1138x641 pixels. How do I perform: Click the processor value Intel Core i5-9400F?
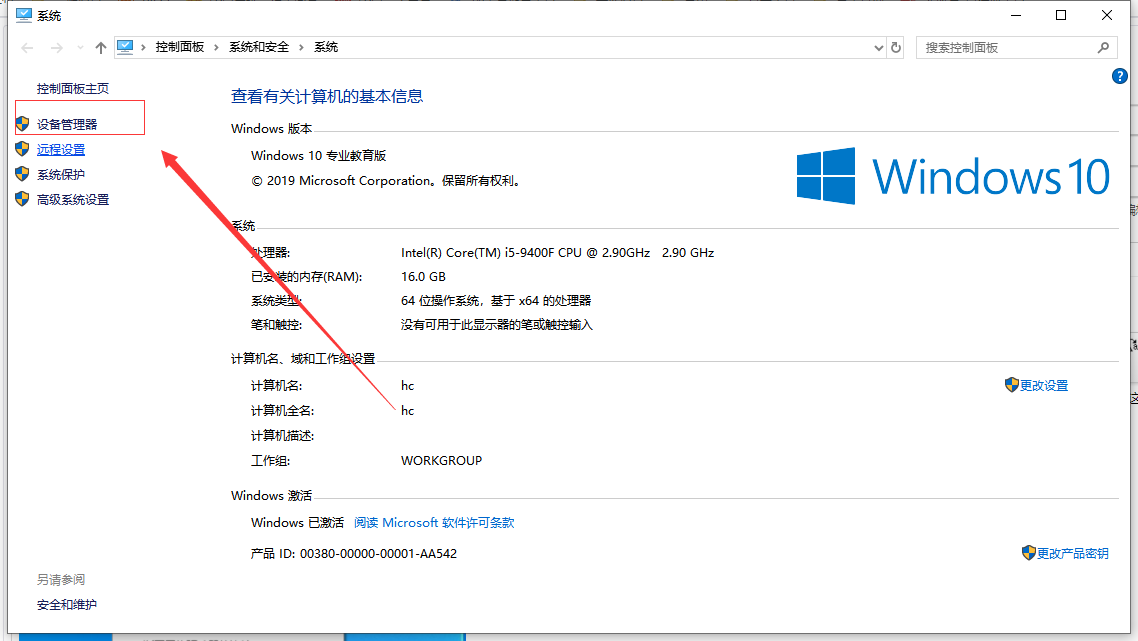557,253
